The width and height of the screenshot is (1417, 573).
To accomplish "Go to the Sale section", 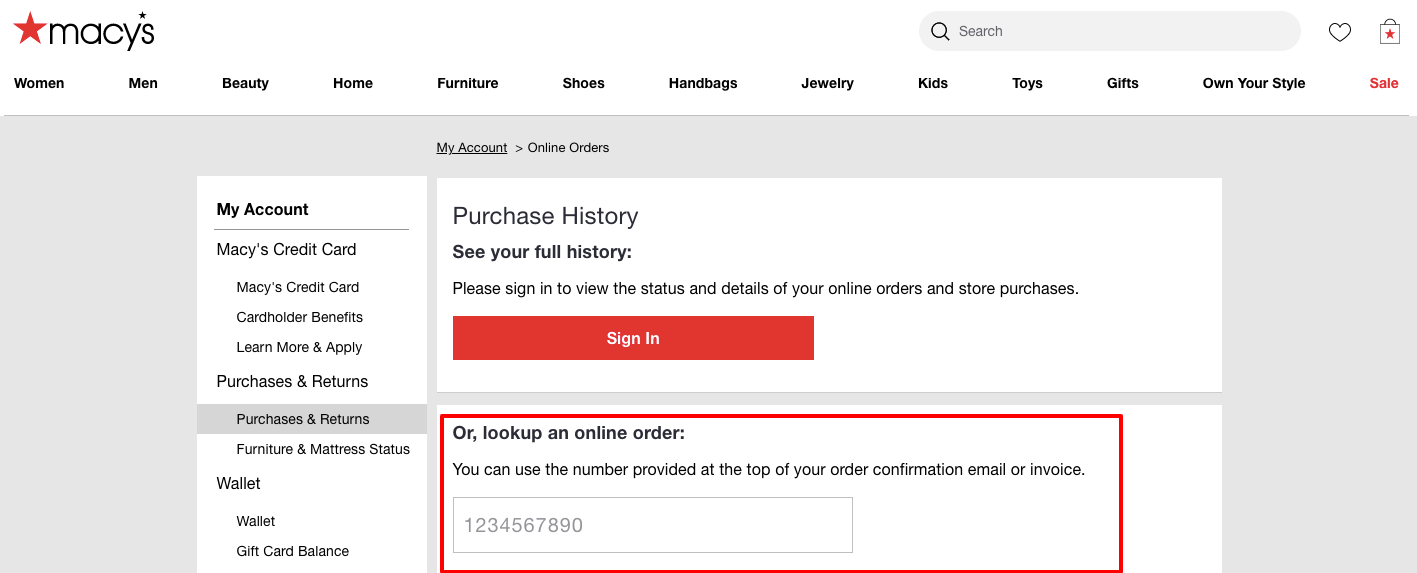I will (x=1384, y=83).
